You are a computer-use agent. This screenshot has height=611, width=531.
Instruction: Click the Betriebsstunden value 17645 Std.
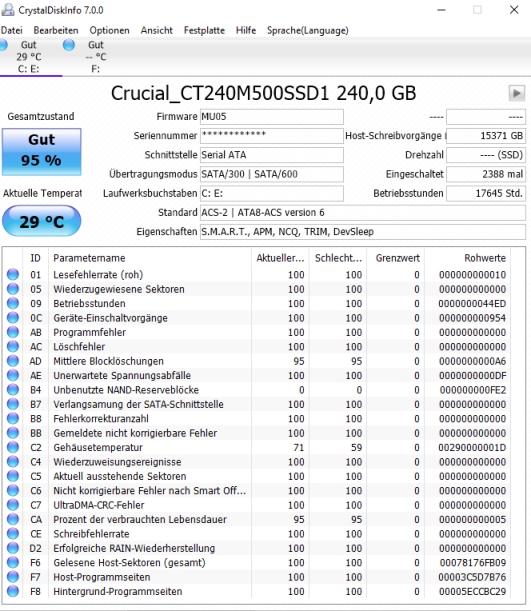pos(486,193)
